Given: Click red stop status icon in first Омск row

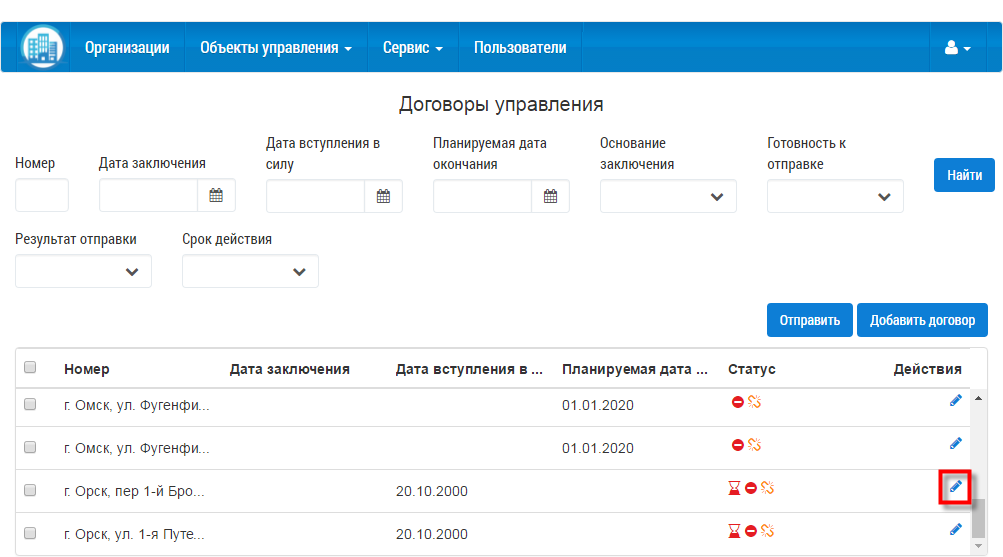Looking at the screenshot, I should click(x=738, y=402).
